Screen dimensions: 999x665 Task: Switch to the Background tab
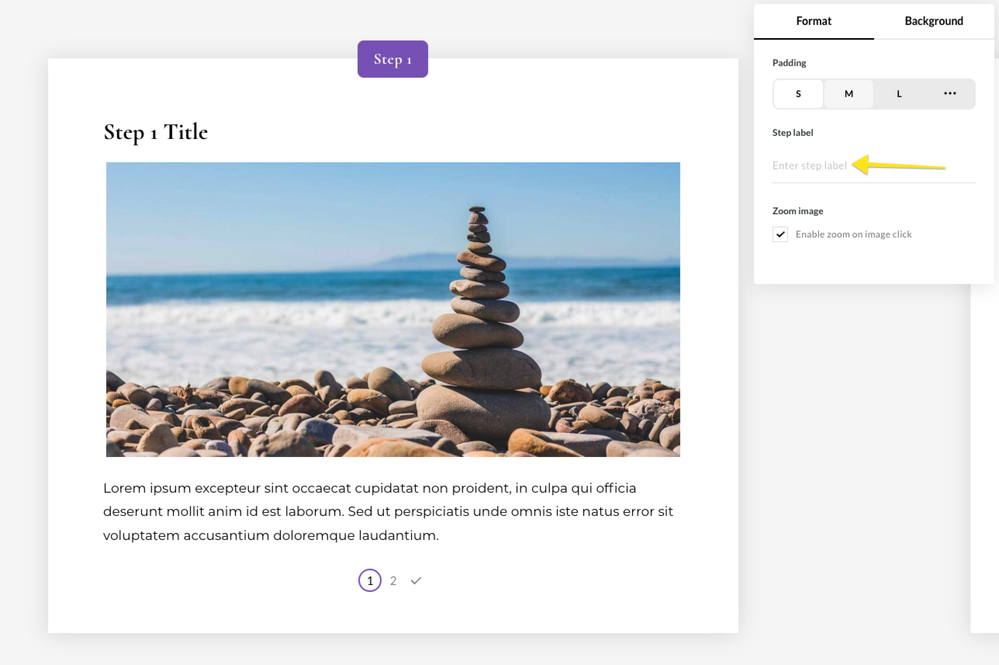click(933, 21)
